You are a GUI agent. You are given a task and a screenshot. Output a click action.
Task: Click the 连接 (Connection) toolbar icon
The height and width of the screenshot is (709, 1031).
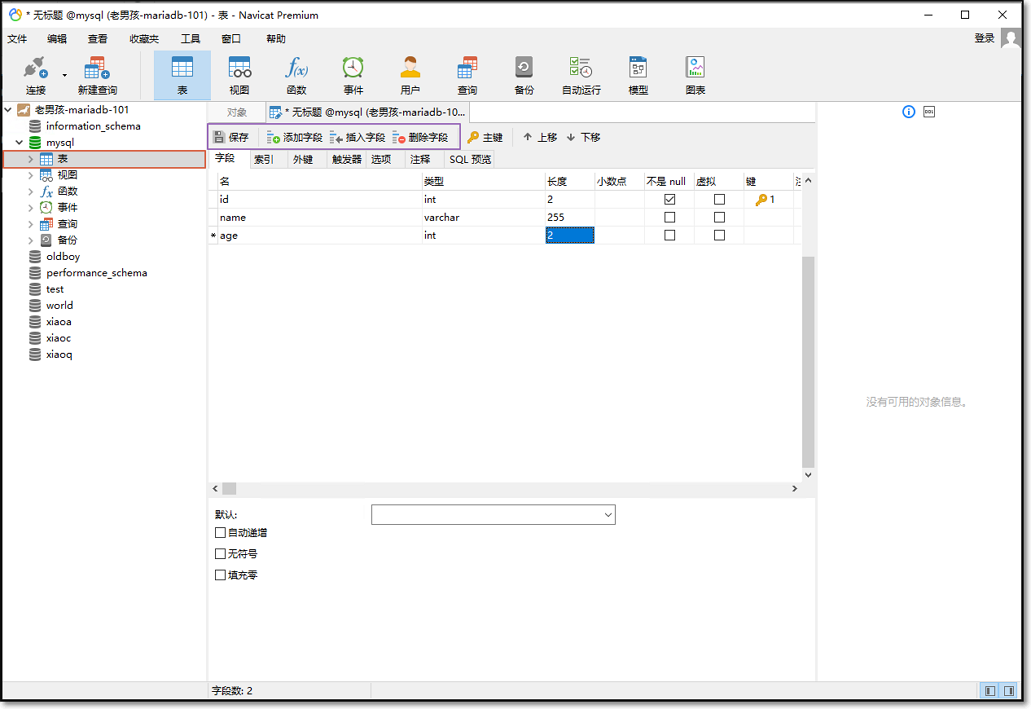click(x=36, y=75)
